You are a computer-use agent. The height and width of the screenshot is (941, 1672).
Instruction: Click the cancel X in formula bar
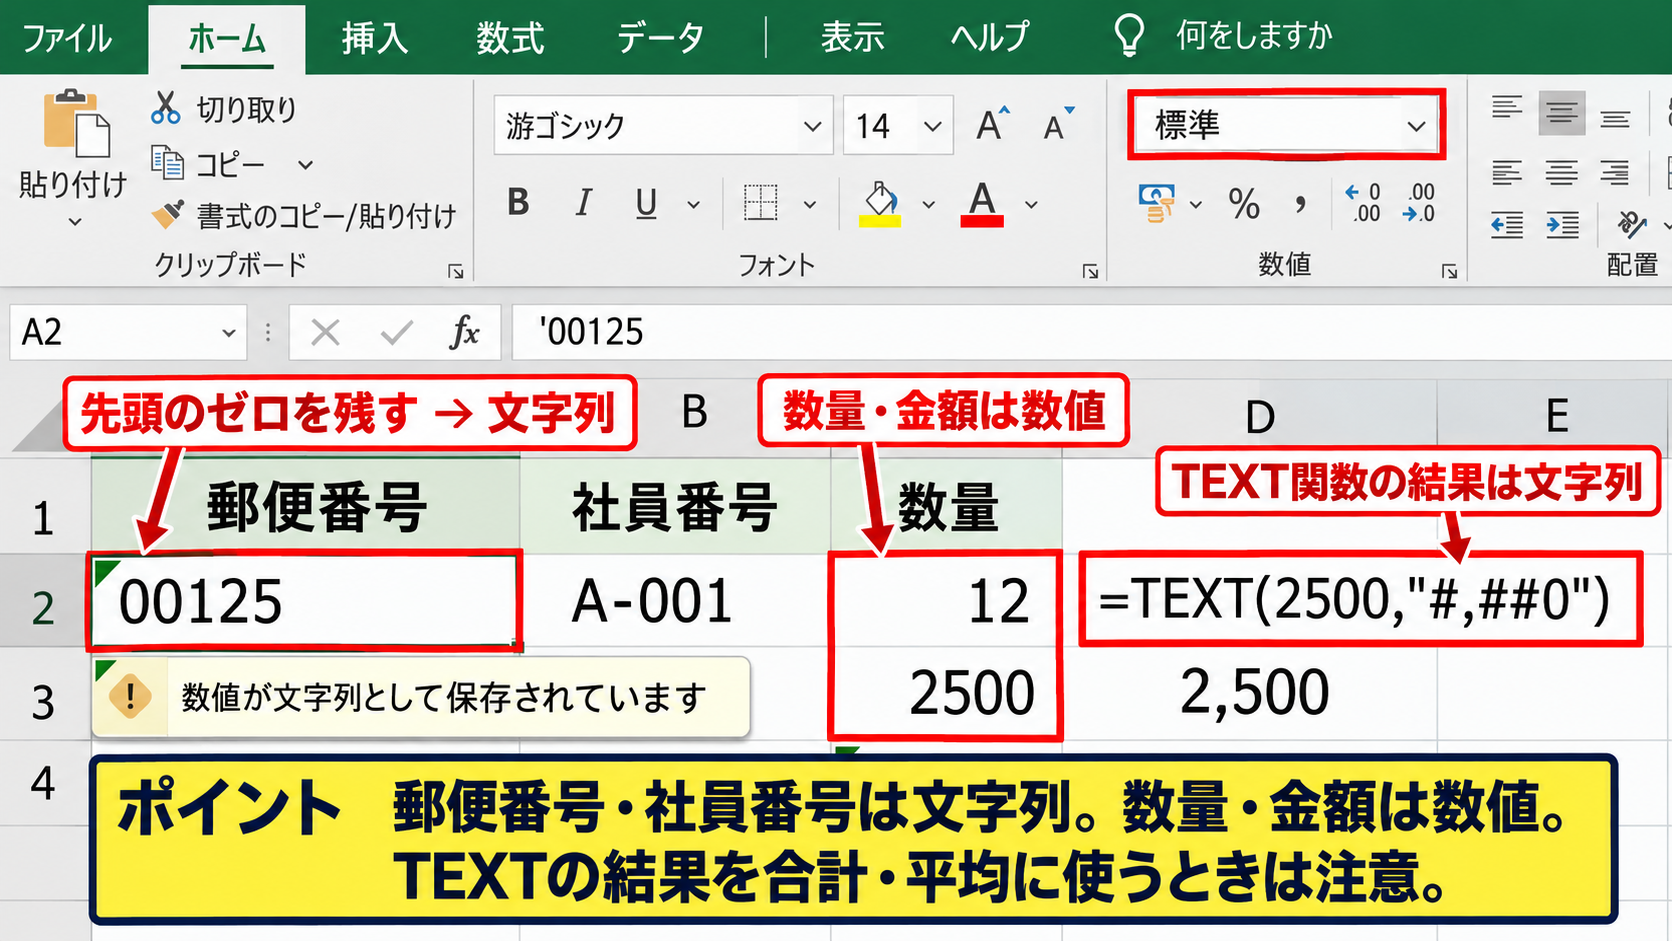[x=325, y=332]
